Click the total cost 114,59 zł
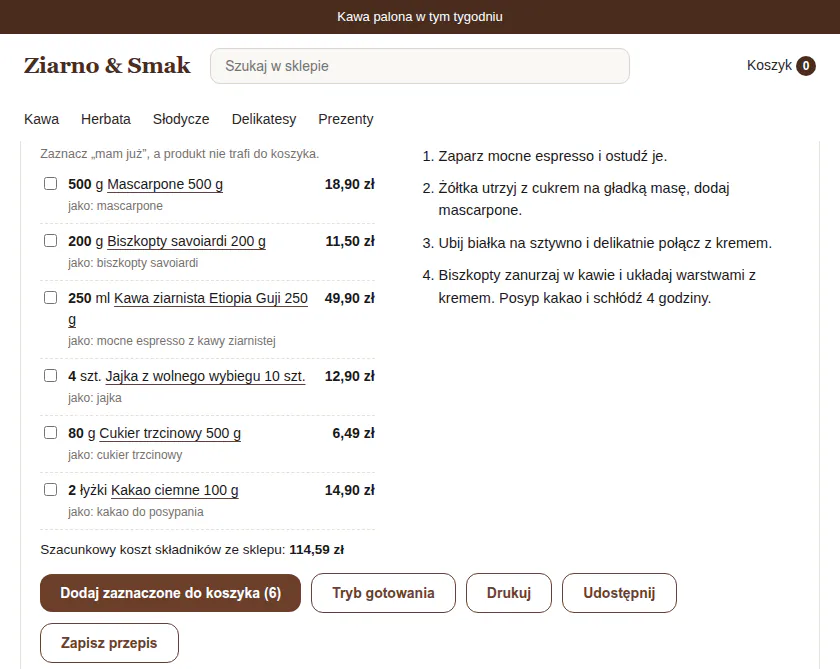 click(x=317, y=550)
